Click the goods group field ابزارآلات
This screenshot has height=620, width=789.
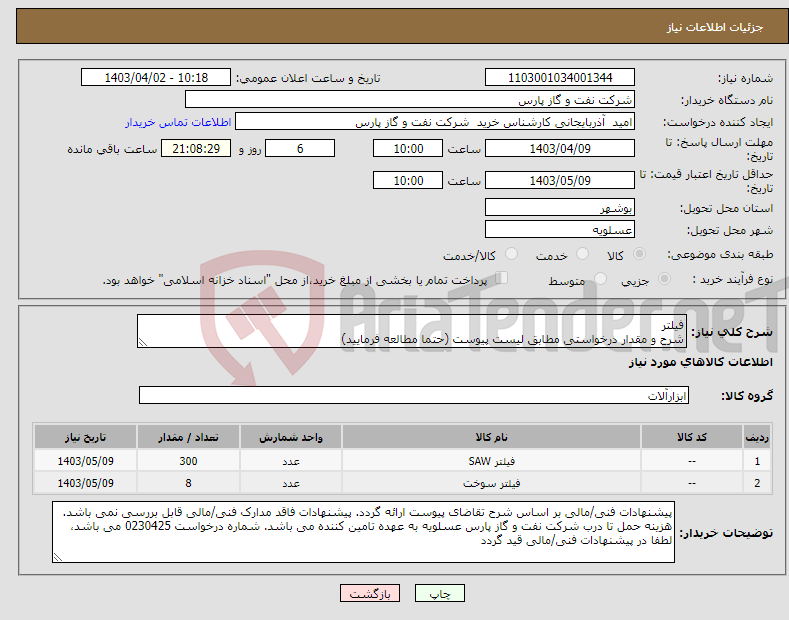pyautogui.click(x=414, y=396)
